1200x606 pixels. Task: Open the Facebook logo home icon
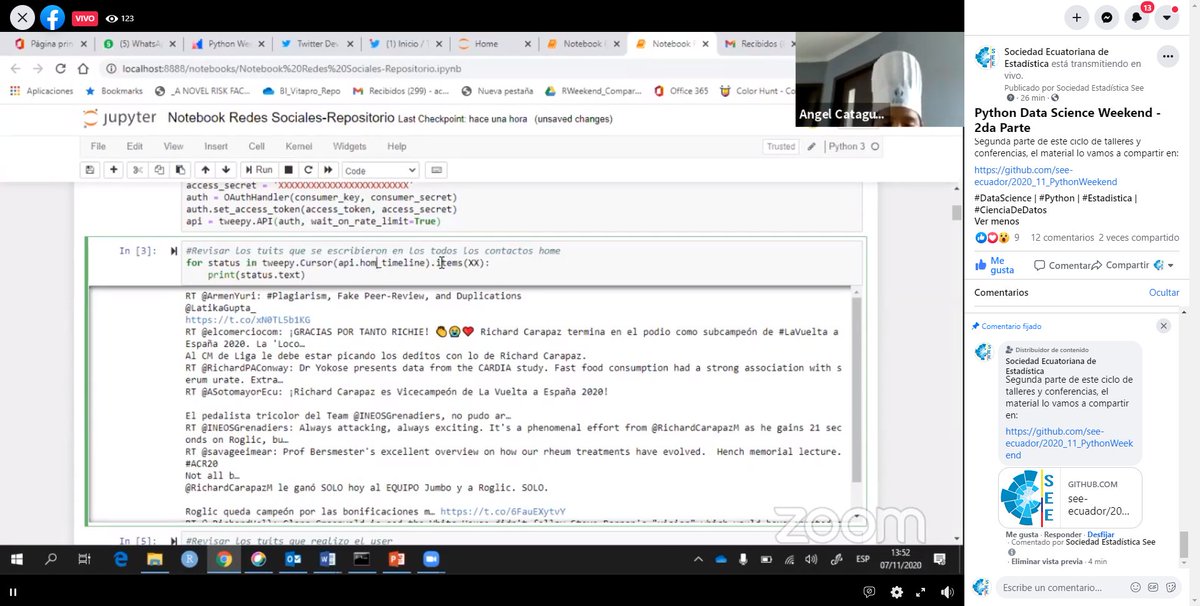point(52,17)
